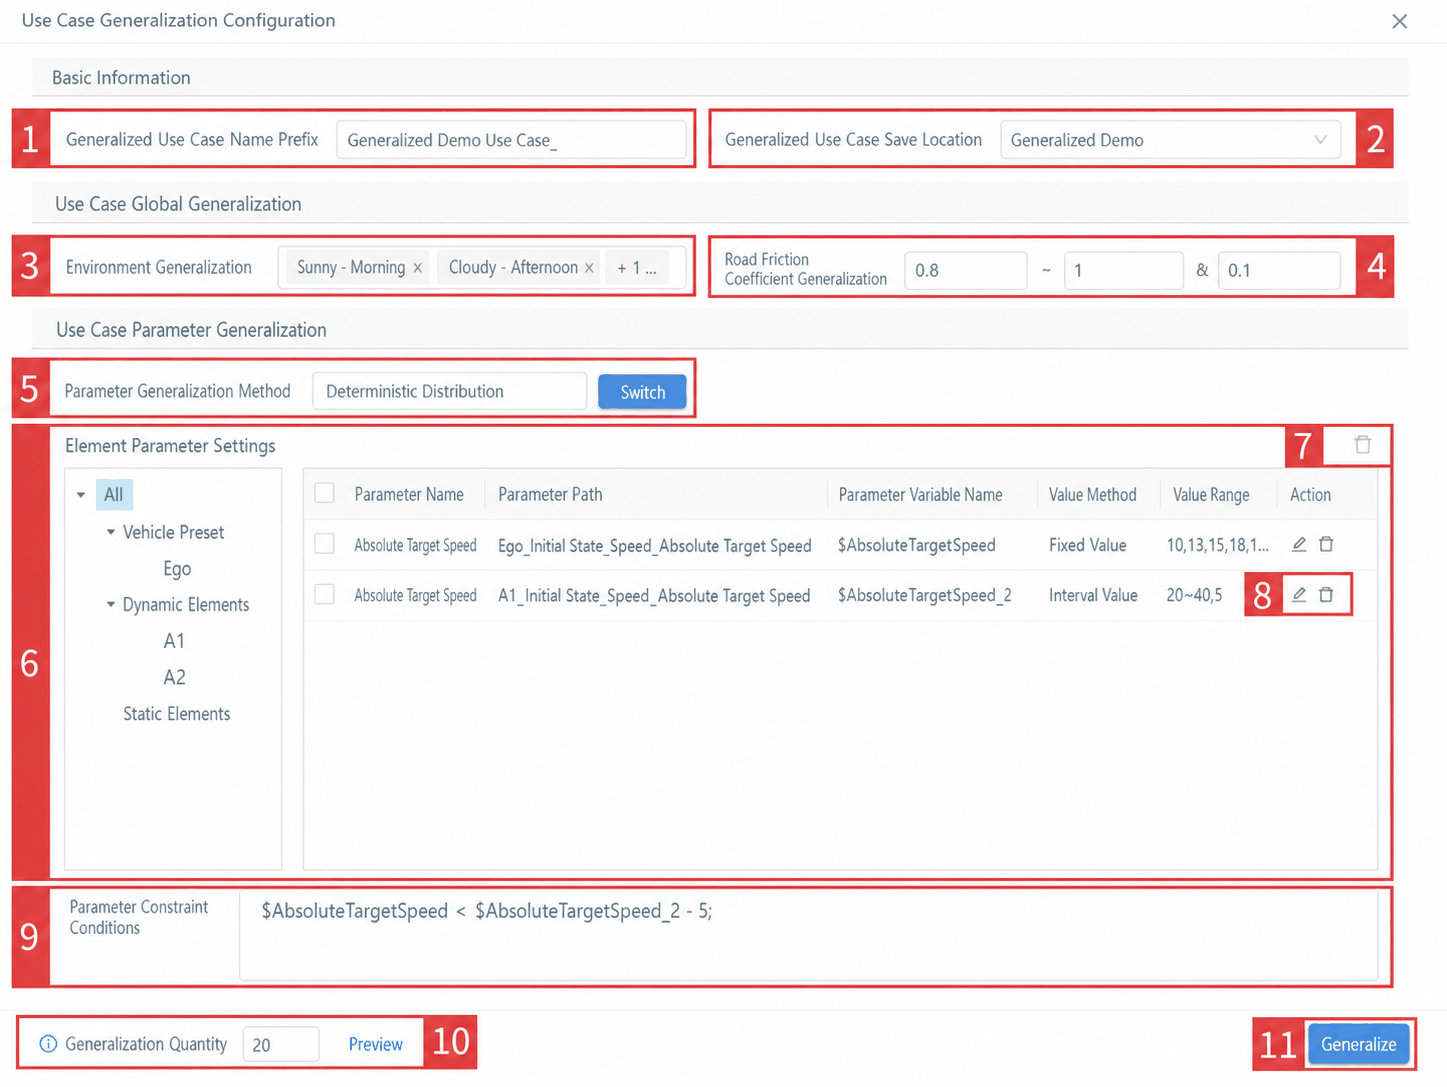Click into the Parameter Constraint Conditions text area
Screen dimensions: 1447x1087
click(808, 935)
